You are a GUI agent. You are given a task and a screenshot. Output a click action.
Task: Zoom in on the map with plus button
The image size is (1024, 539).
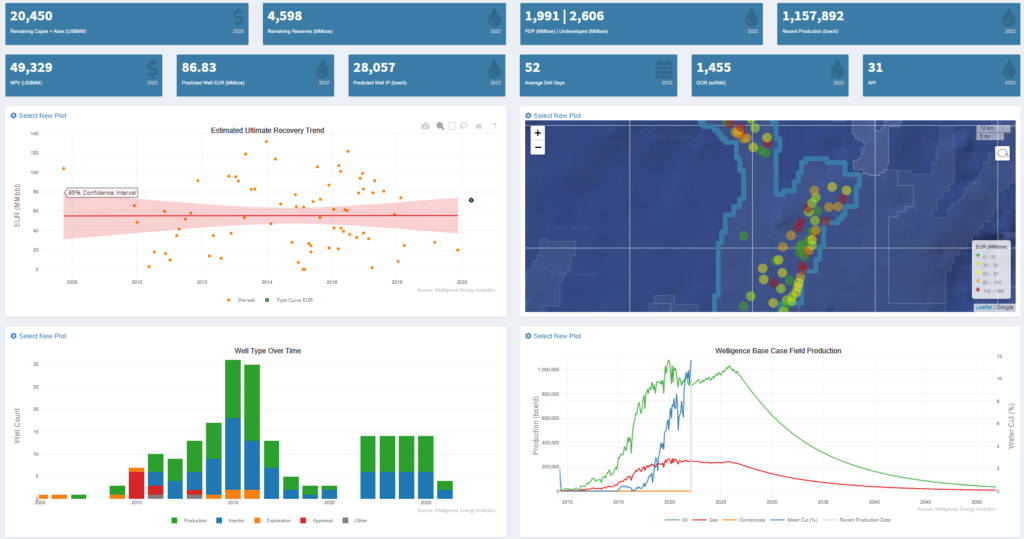tap(538, 133)
